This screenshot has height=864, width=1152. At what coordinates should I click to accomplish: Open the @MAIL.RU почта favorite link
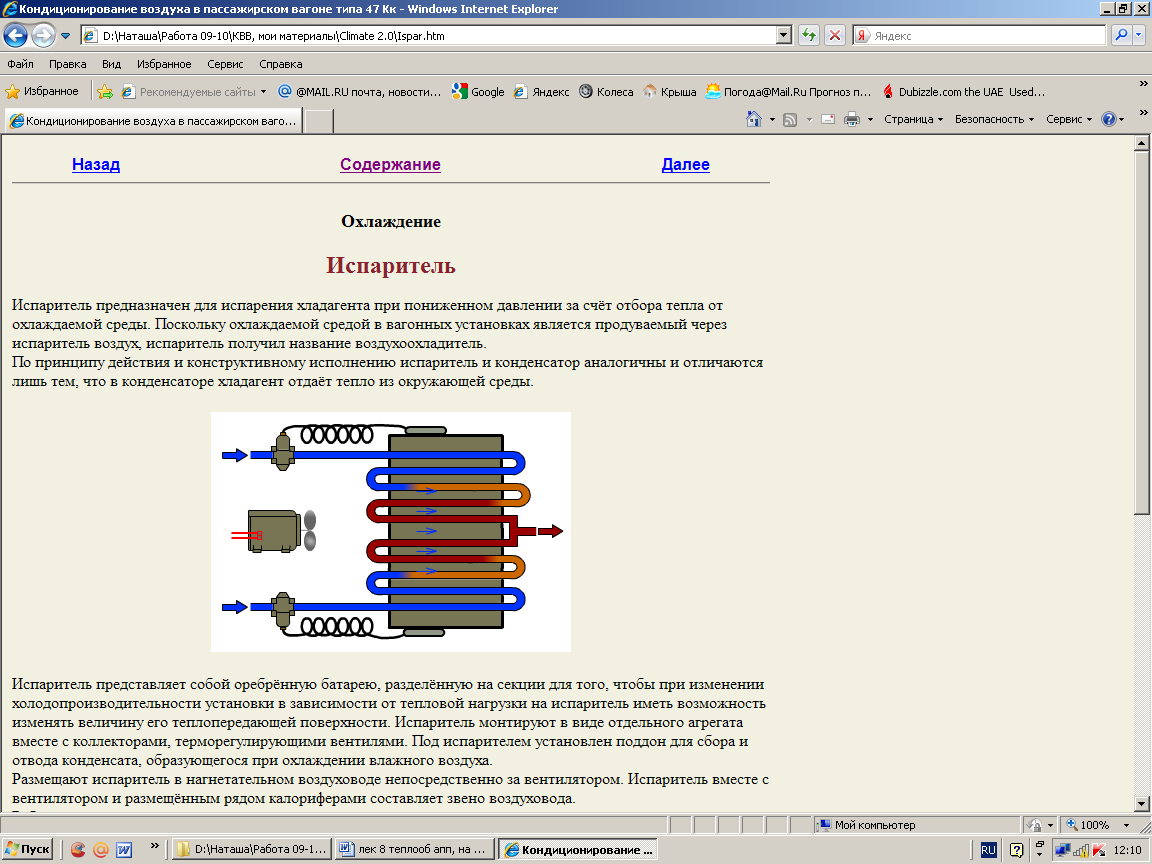360,92
